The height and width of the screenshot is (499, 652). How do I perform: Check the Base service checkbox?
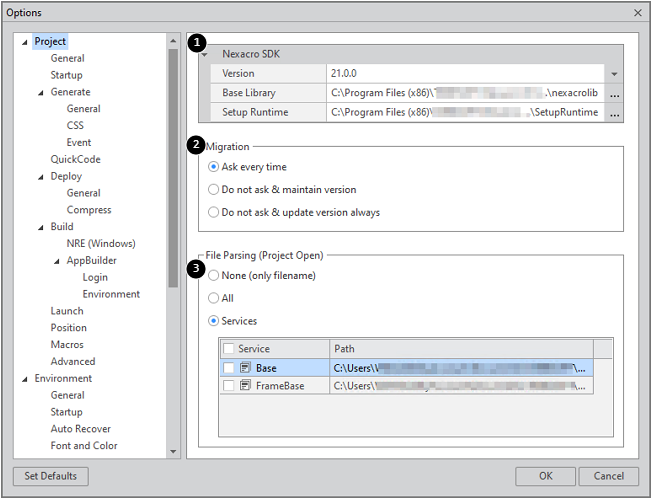tap(229, 368)
